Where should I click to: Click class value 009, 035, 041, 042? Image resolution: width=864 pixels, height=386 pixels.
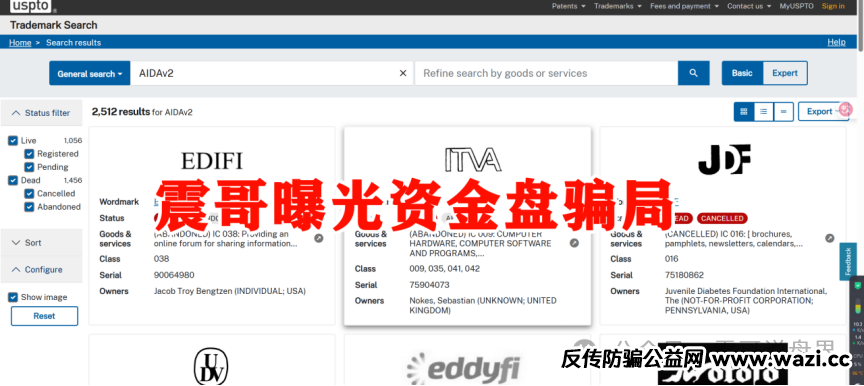point(445,269)
